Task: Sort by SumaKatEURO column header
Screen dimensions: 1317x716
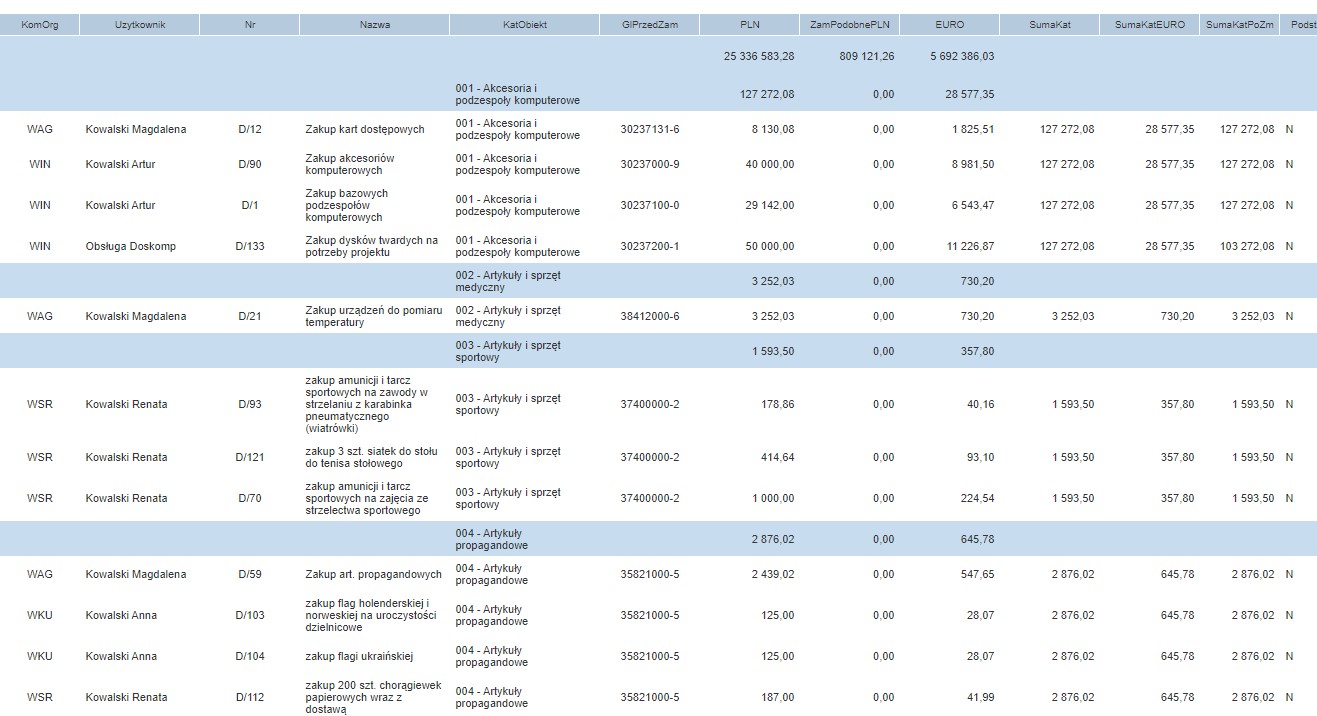Action: pos(1150,24)
